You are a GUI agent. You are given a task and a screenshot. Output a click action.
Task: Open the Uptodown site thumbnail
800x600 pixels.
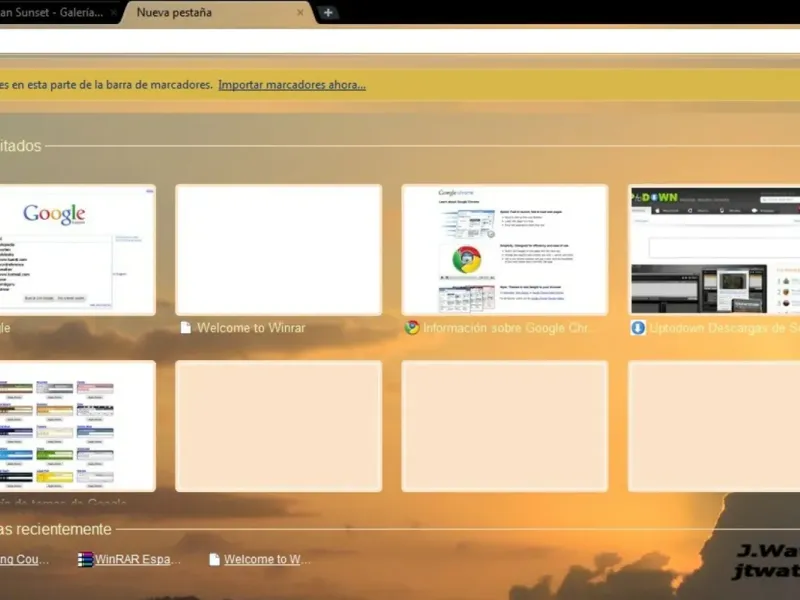(714, 249)
